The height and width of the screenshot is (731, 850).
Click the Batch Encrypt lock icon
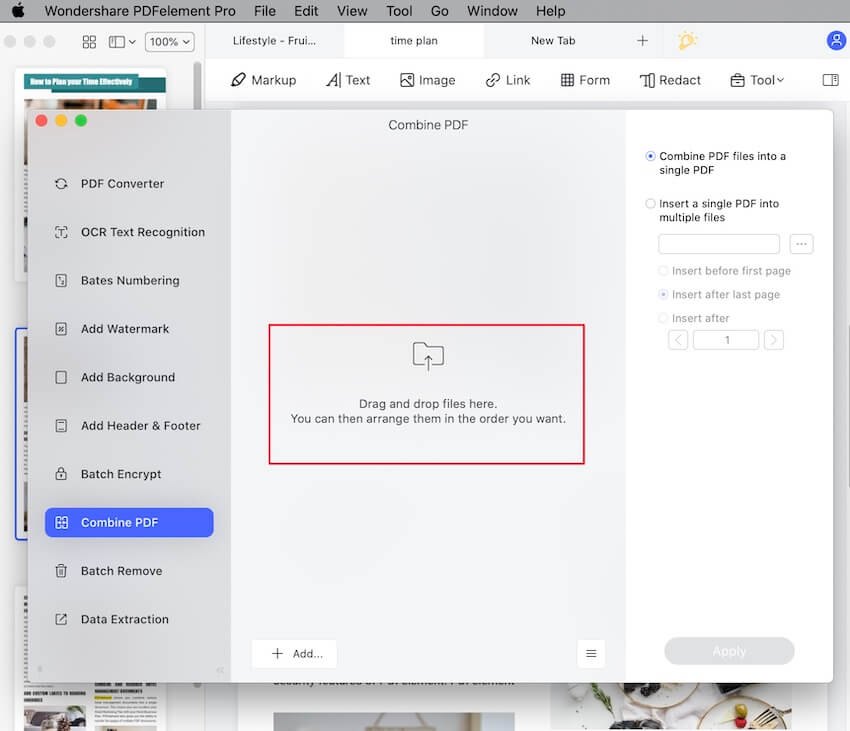[61, 474]
